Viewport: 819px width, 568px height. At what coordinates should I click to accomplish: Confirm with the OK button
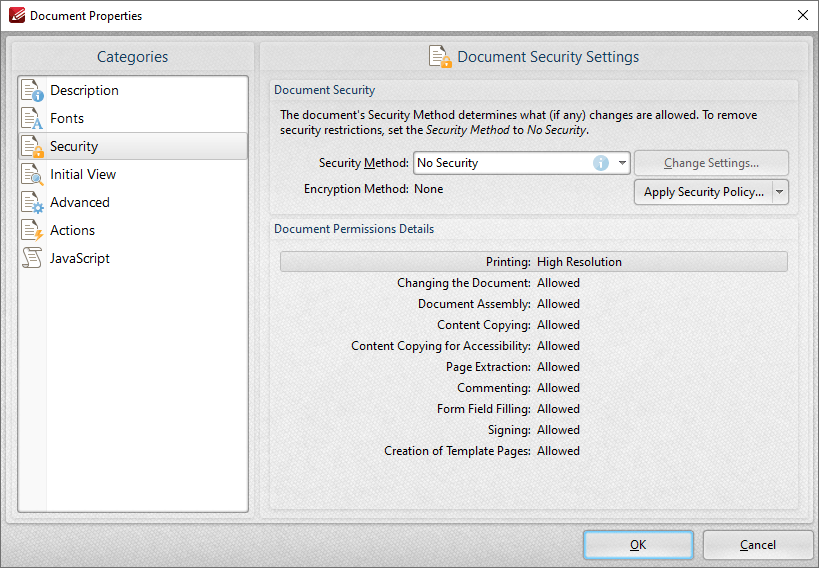[x=638, y=545]
